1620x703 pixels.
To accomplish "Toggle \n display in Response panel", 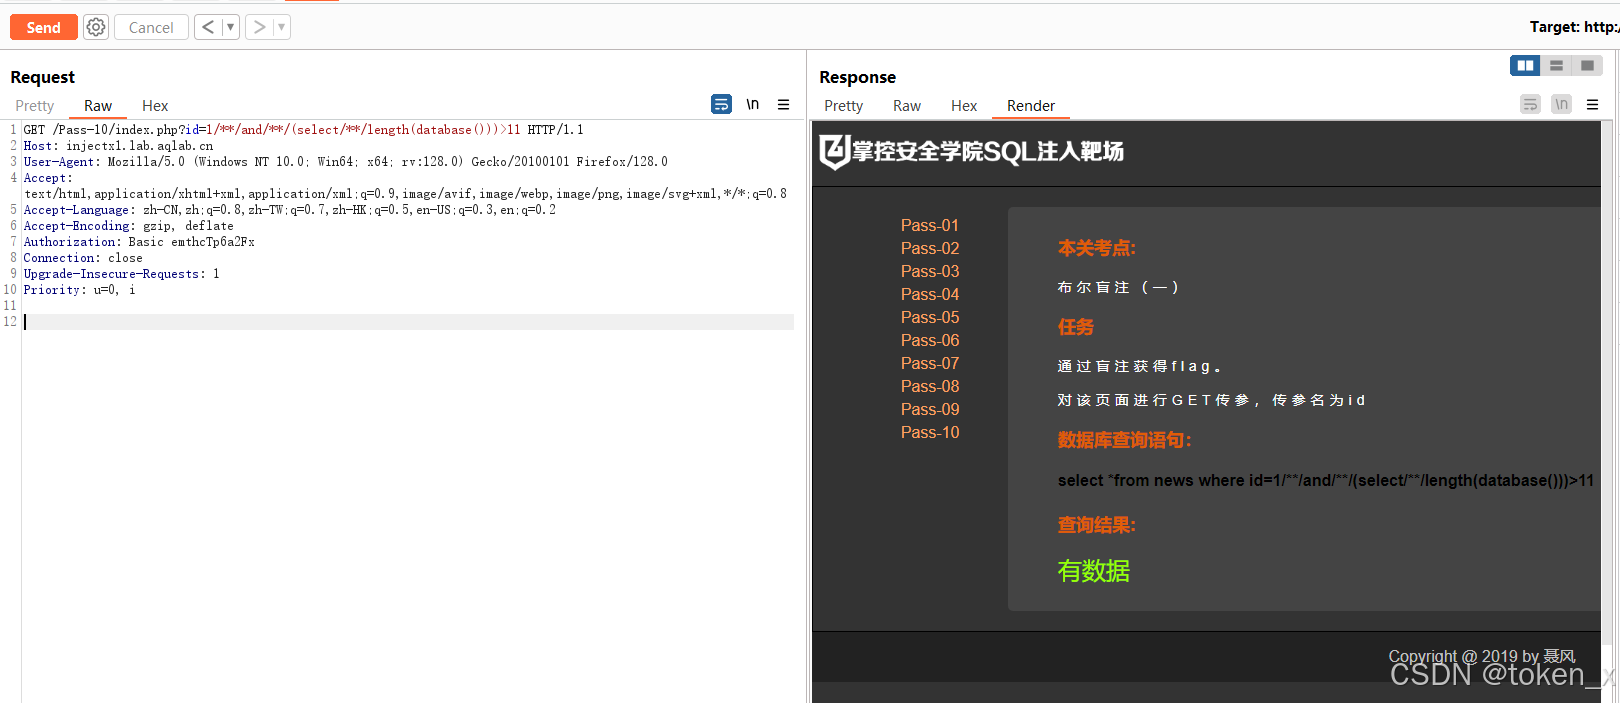I will click(1561, 104).
